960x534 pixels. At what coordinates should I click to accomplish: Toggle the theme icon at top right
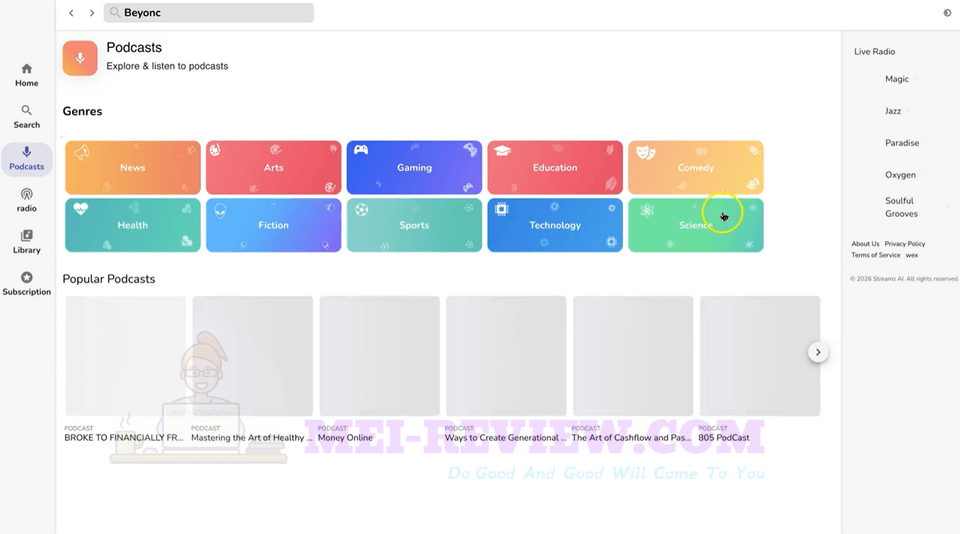947,13
